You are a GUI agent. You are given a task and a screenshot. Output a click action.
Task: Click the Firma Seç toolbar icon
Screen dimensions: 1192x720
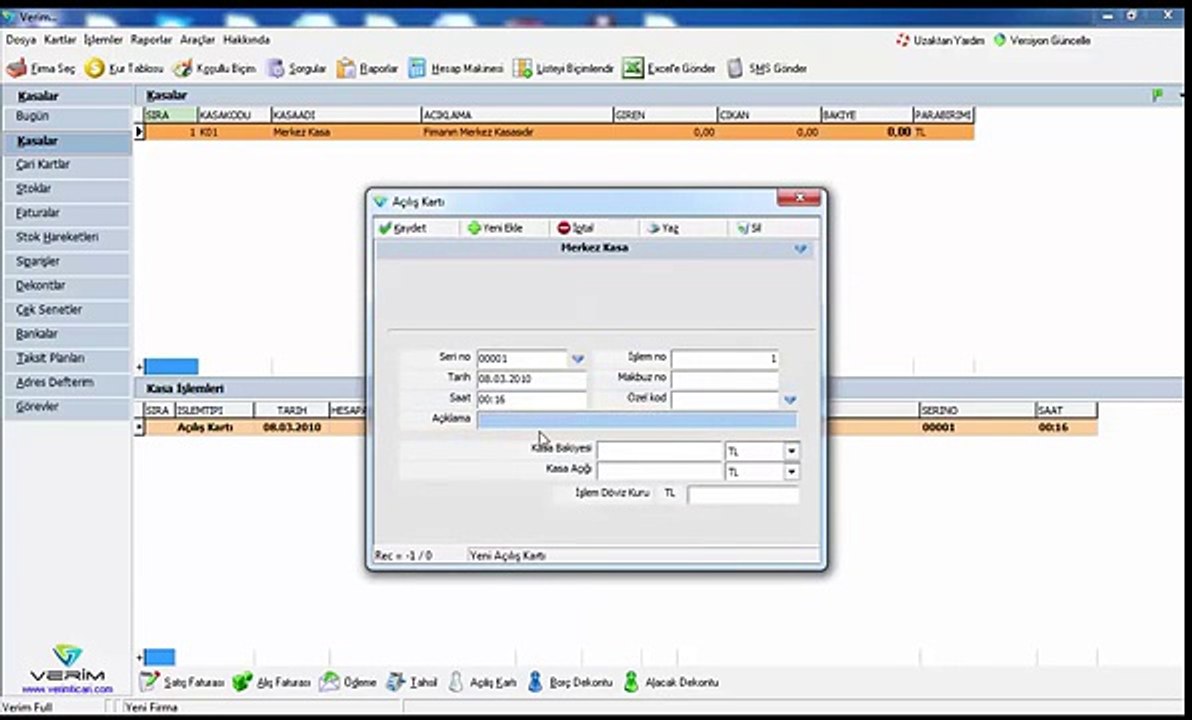tap(17, 68)
